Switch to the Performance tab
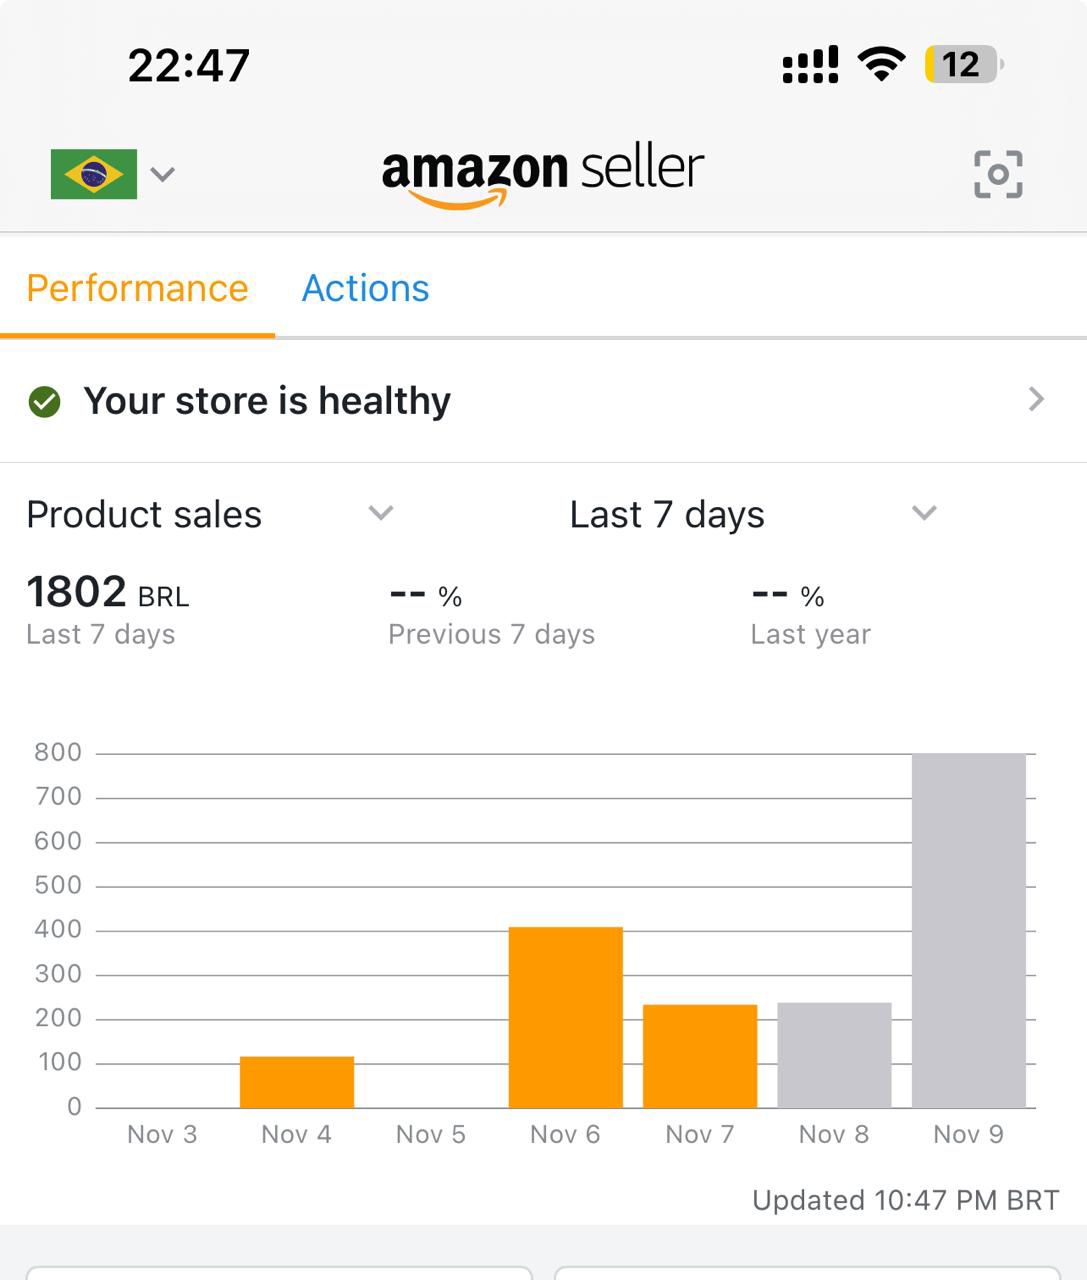1087x1280 pixels. click(137, 289)
